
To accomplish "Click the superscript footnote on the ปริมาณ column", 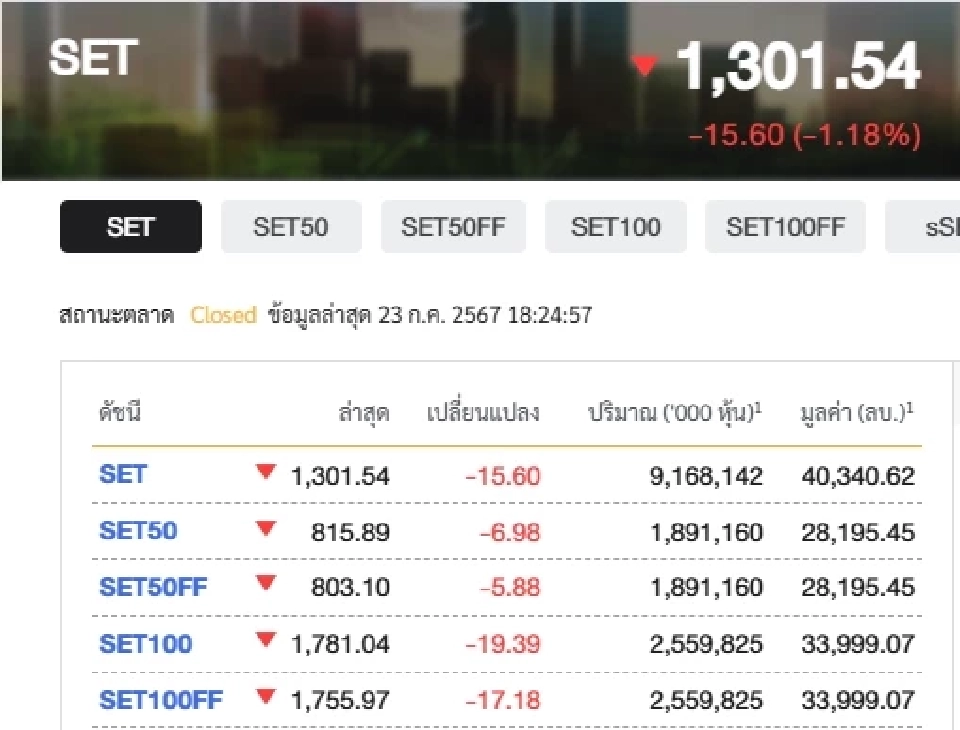I will 756,405.
